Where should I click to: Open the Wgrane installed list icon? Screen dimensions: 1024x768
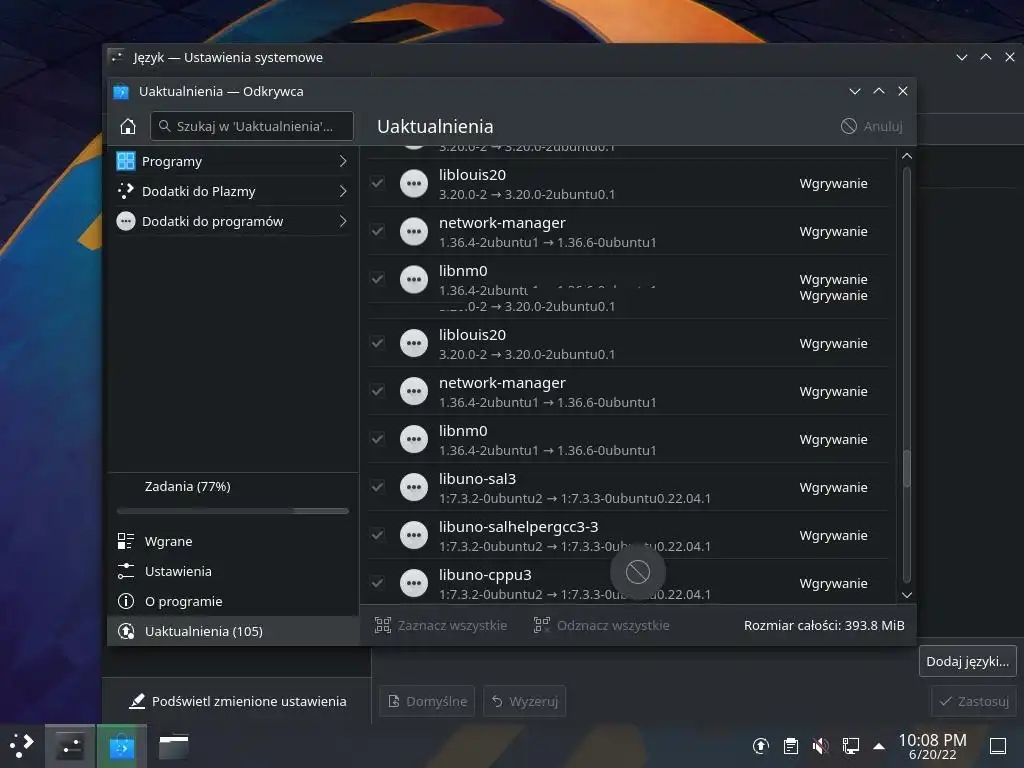[x=125, y=541]
